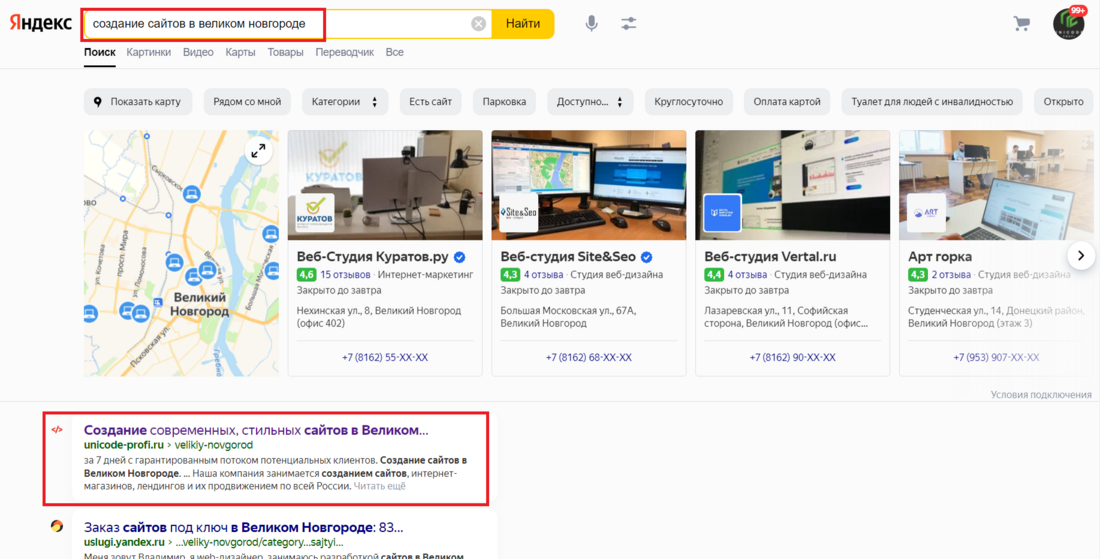
Task: Open the Все services tab
Action: (x=395, y=53)
